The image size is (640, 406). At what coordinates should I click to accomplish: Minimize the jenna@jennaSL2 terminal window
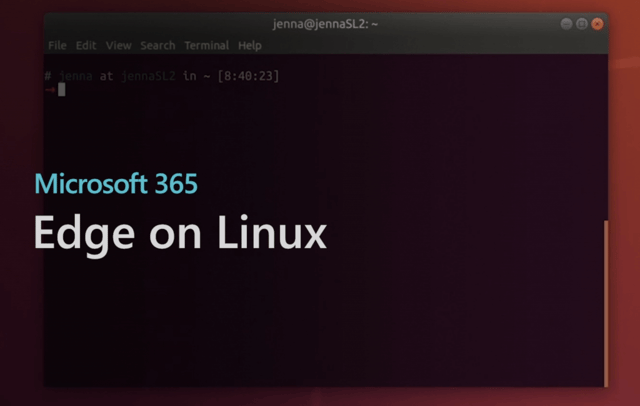point(566,24)
